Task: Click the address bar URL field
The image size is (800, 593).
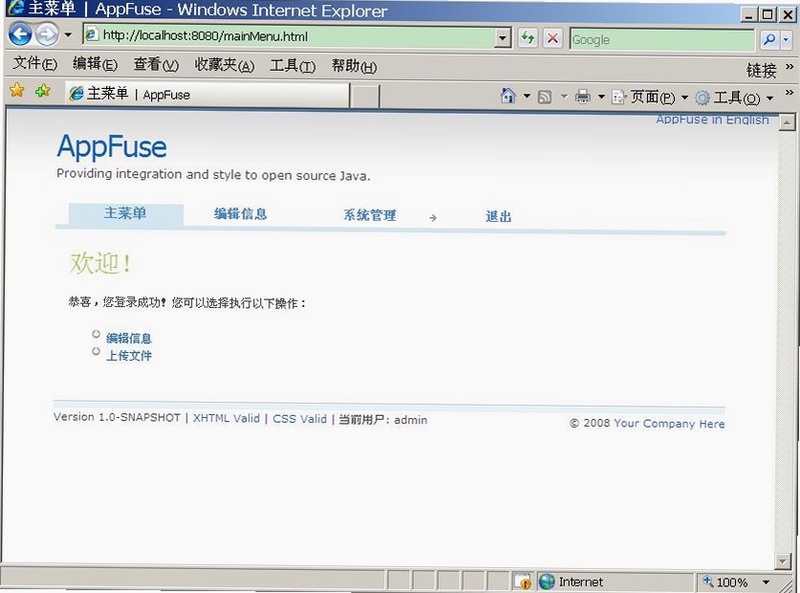Action: pos(291,36)
